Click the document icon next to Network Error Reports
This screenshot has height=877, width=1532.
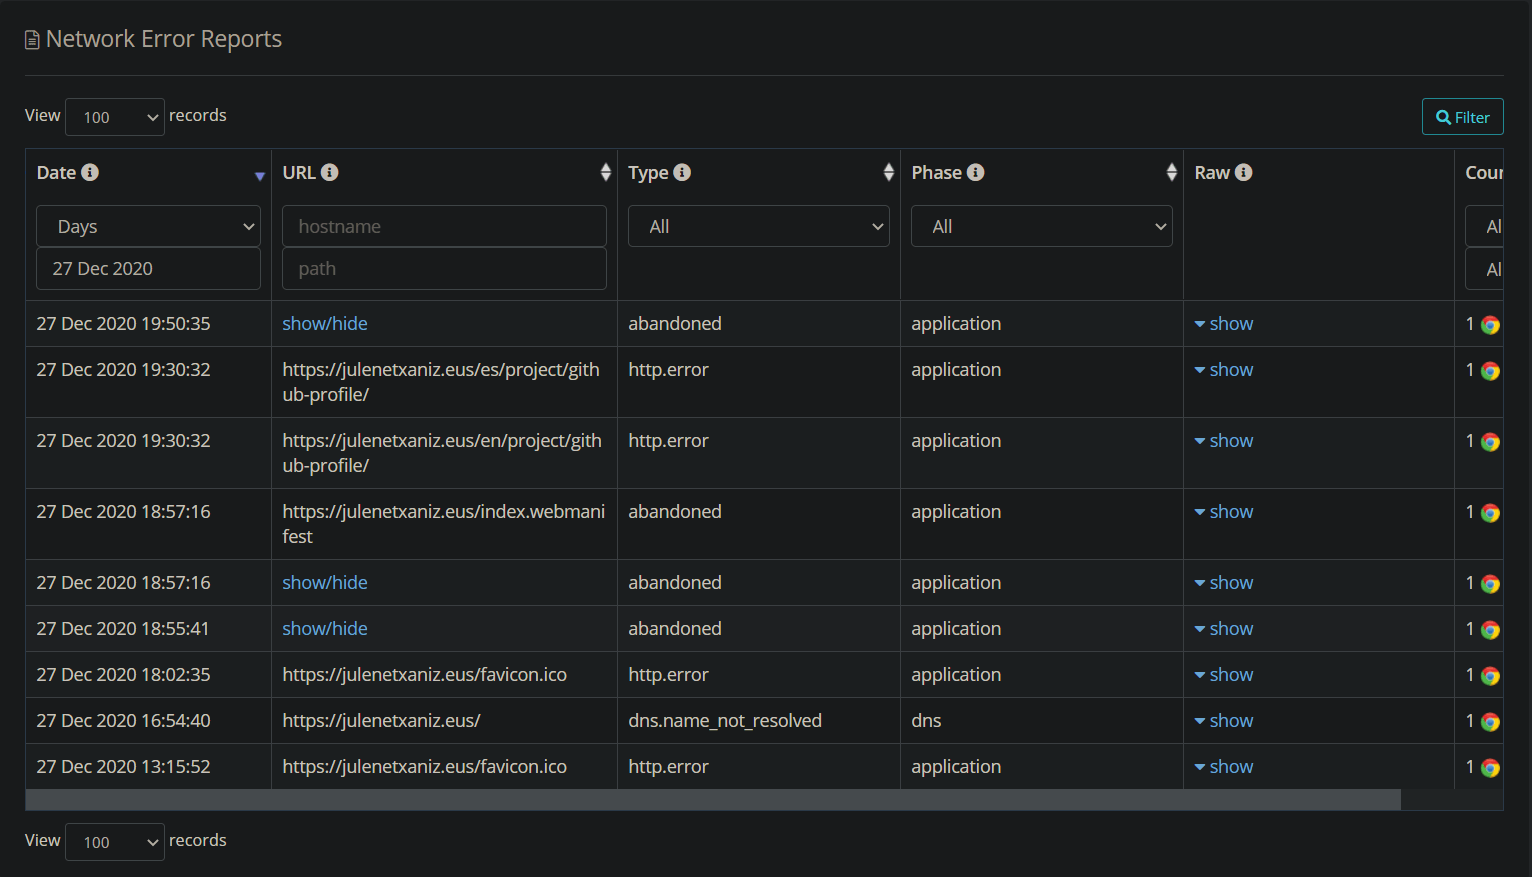31,38
